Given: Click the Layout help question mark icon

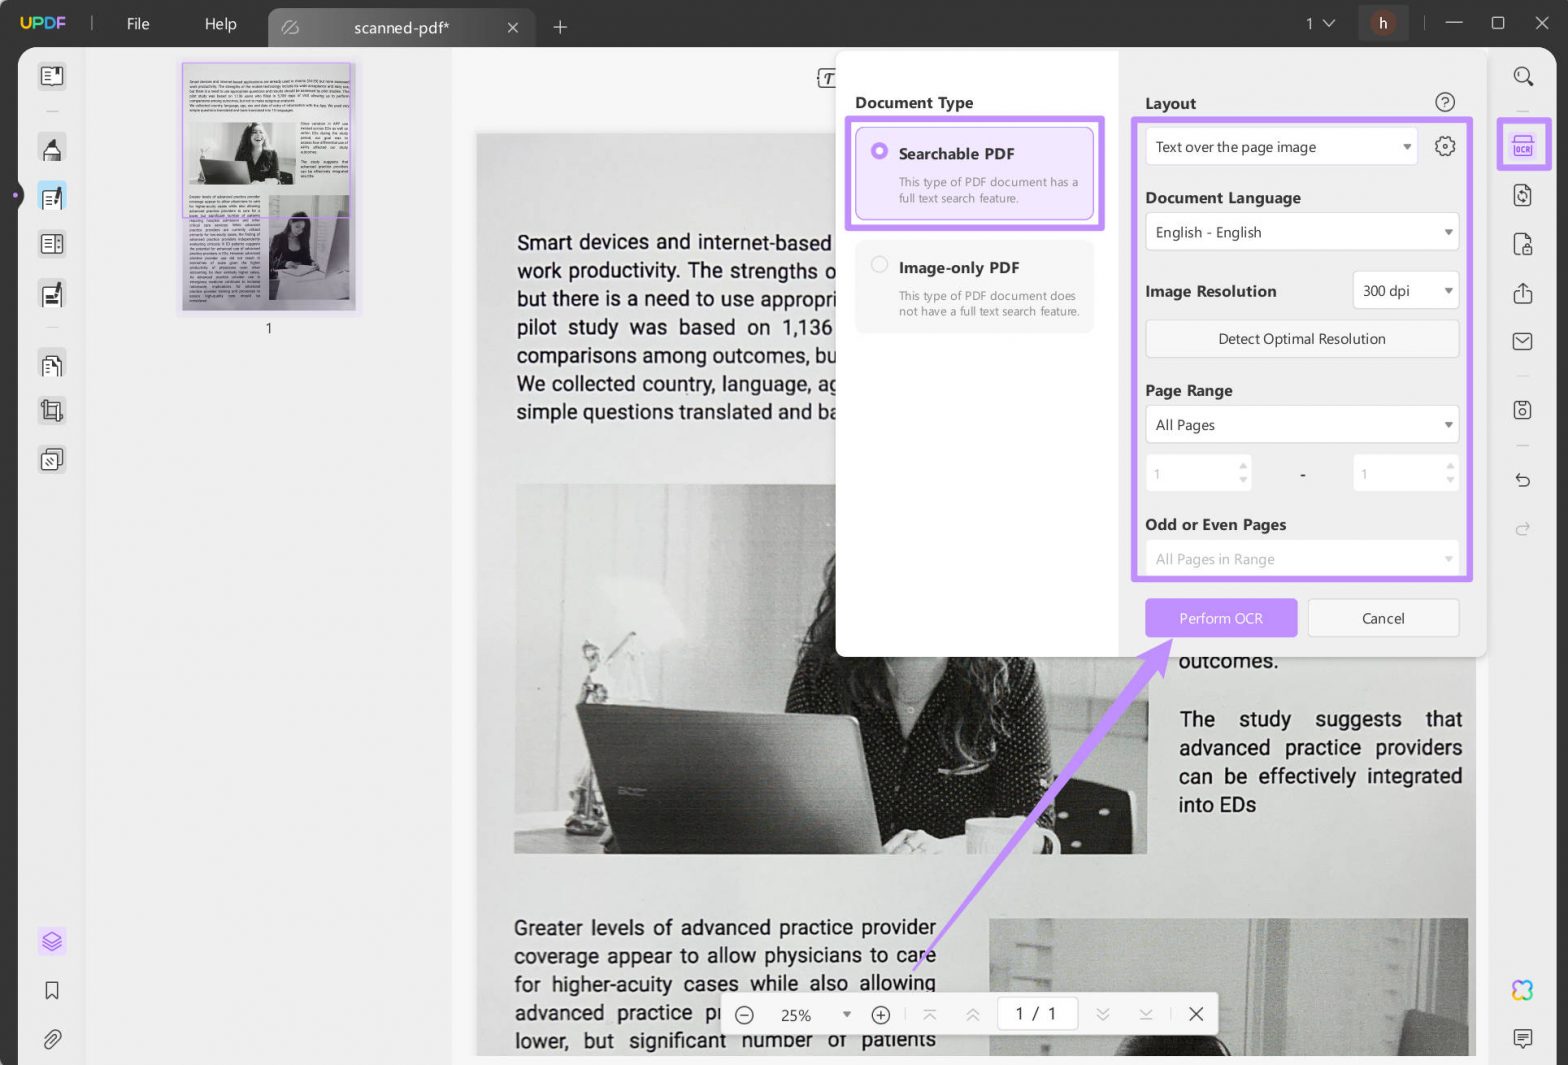Looking at the screenshot, I should [1444, 102].
